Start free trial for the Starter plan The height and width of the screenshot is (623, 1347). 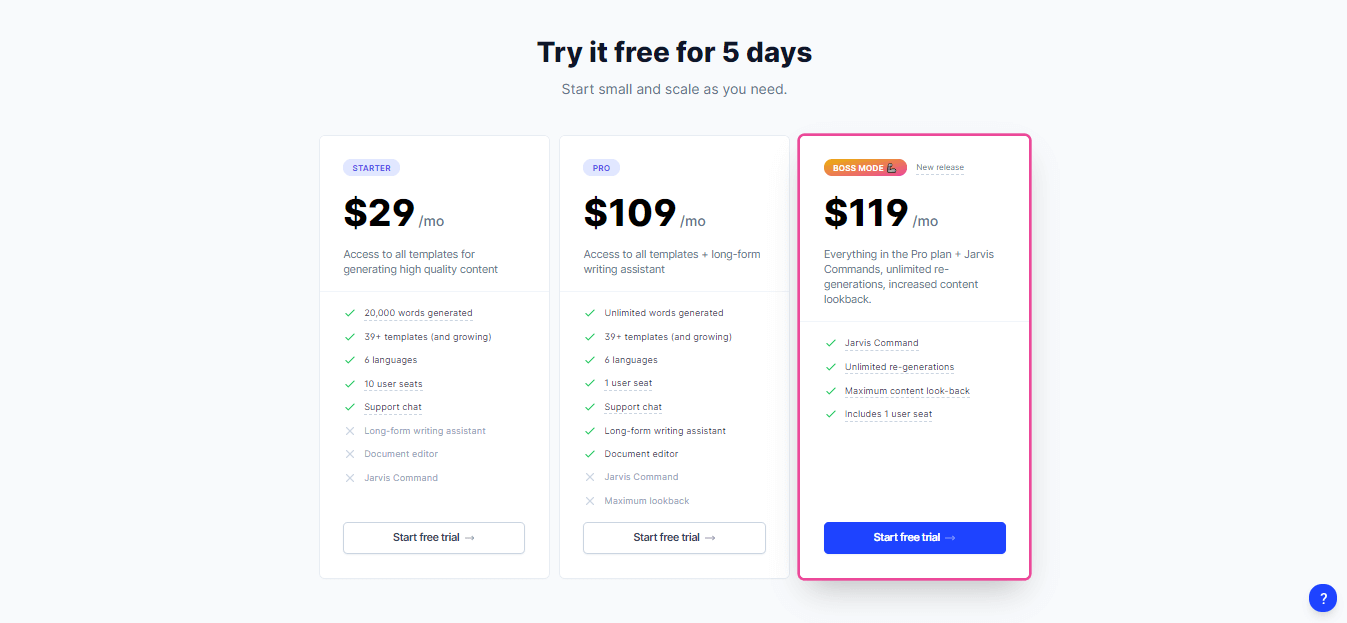tap(434, 538)
